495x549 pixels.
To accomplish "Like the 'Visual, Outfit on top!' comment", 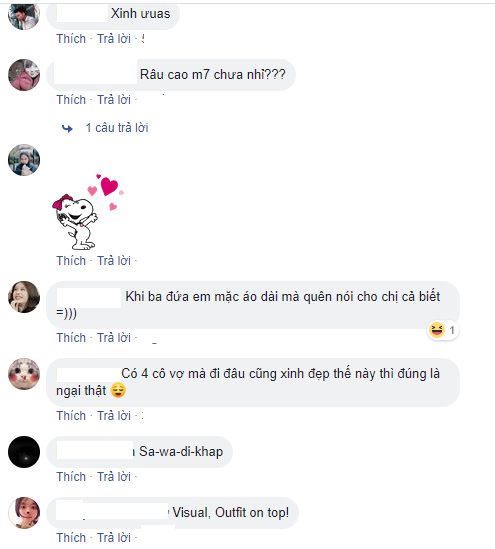I will click(71, 537).
